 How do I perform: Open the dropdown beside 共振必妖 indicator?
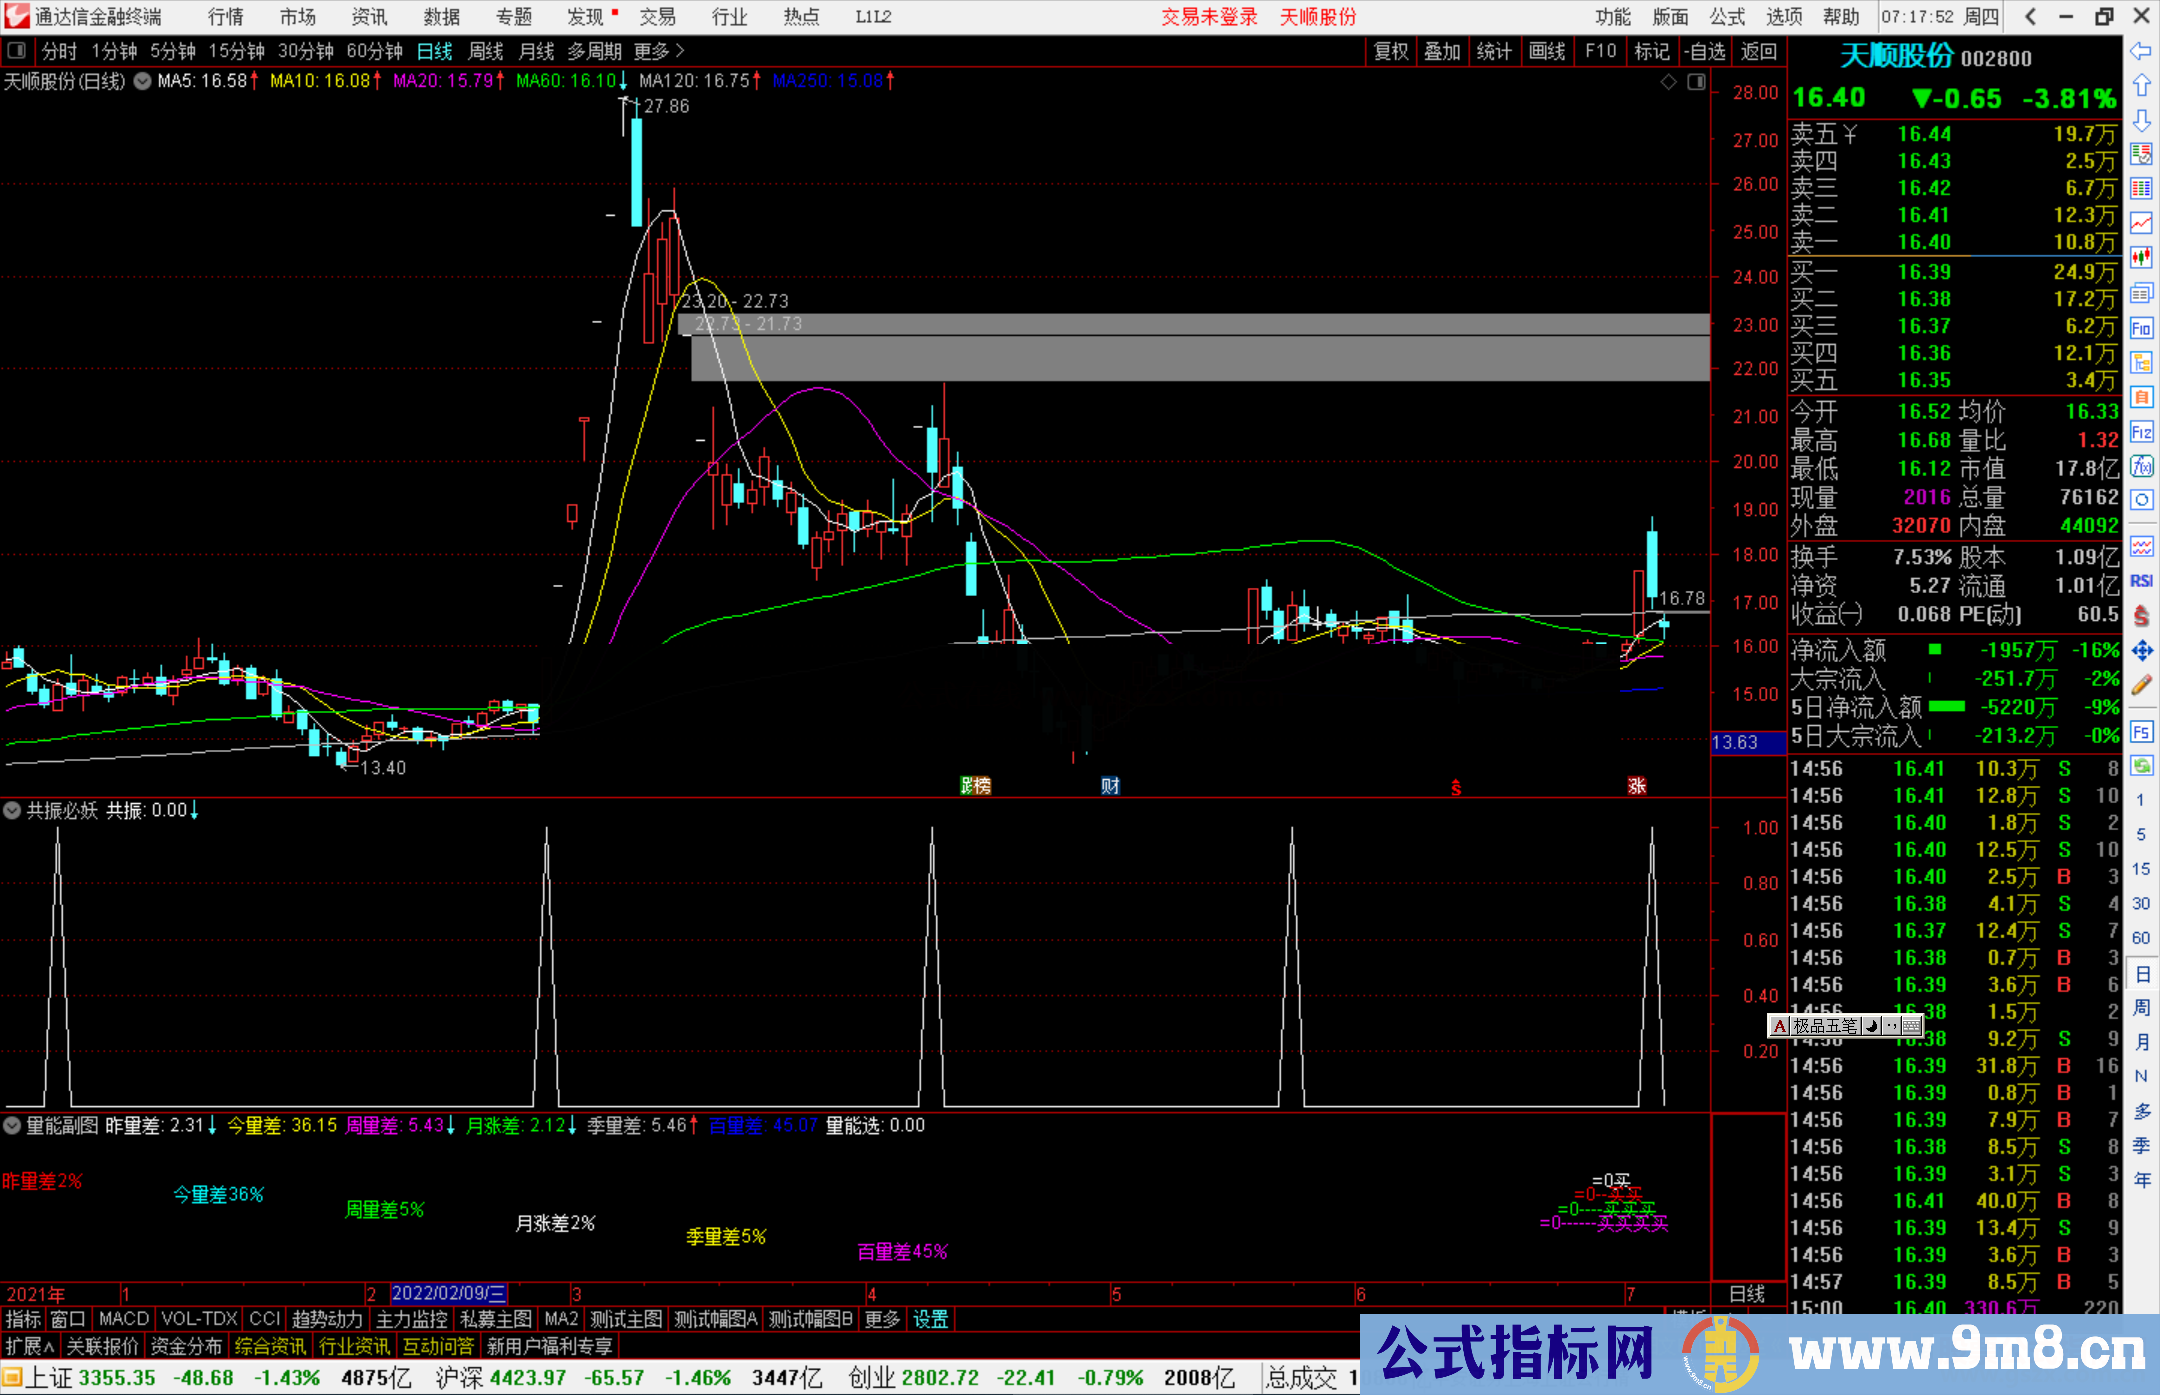pos(12,810)
